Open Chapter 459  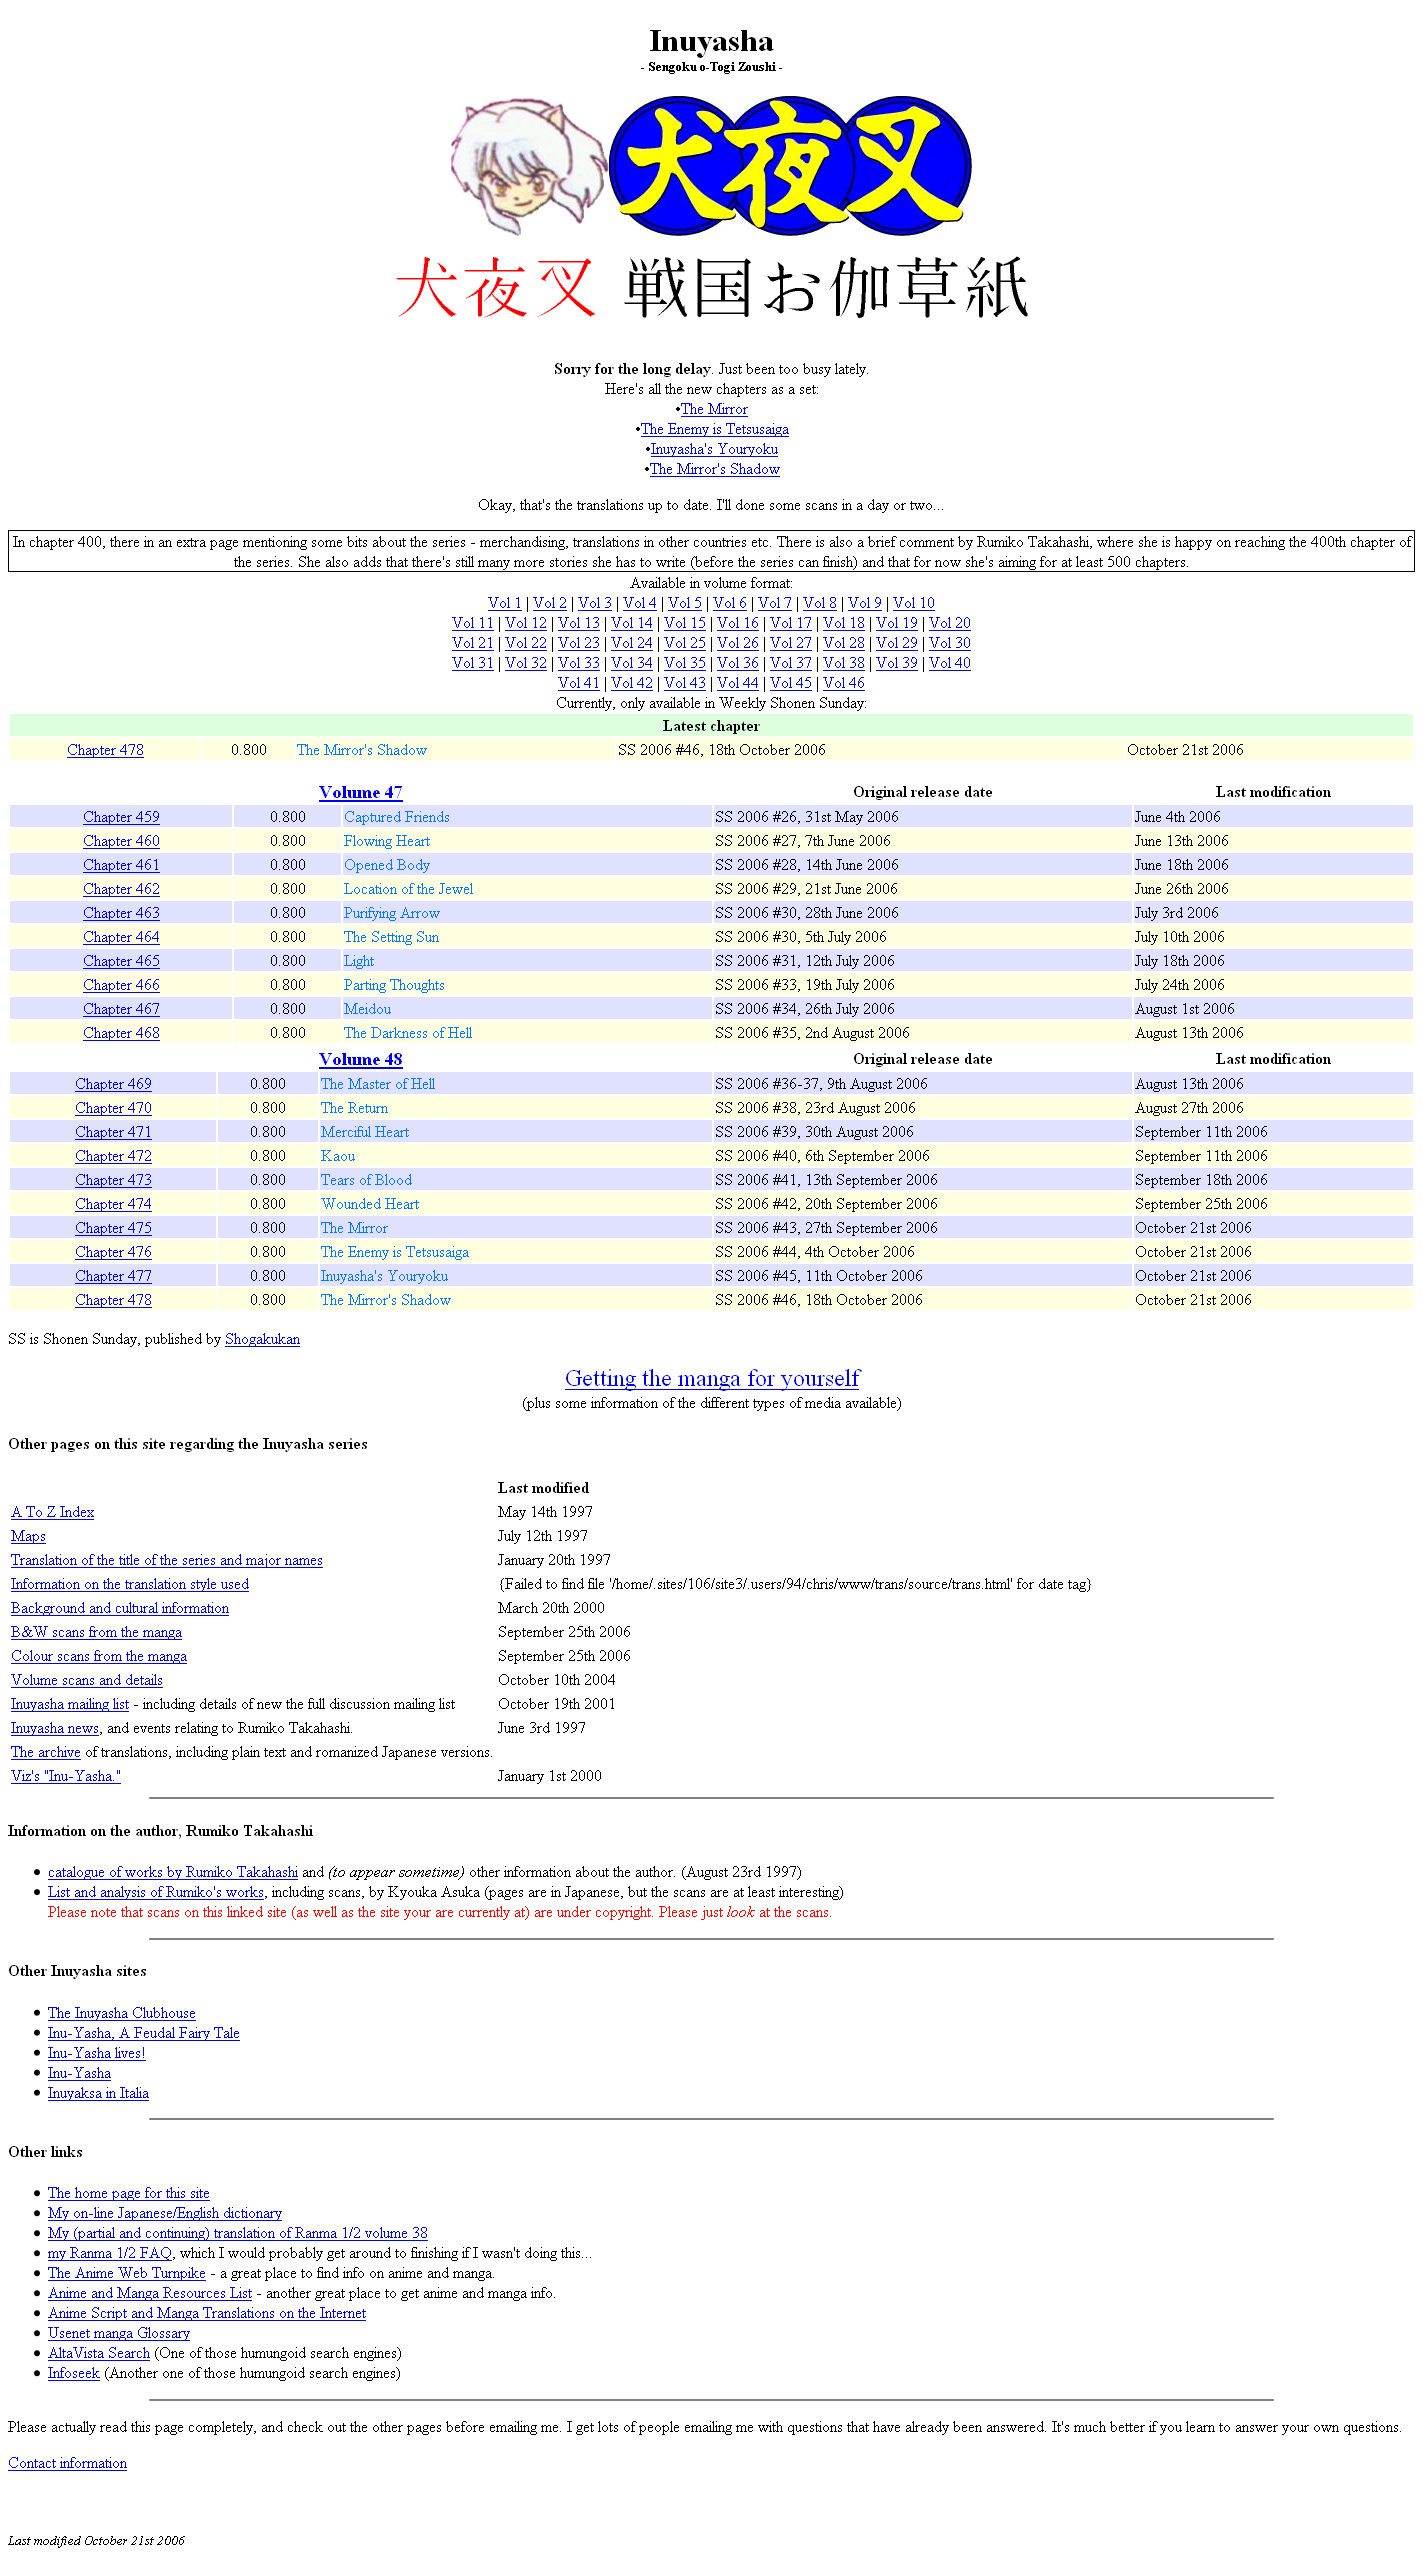121,817
